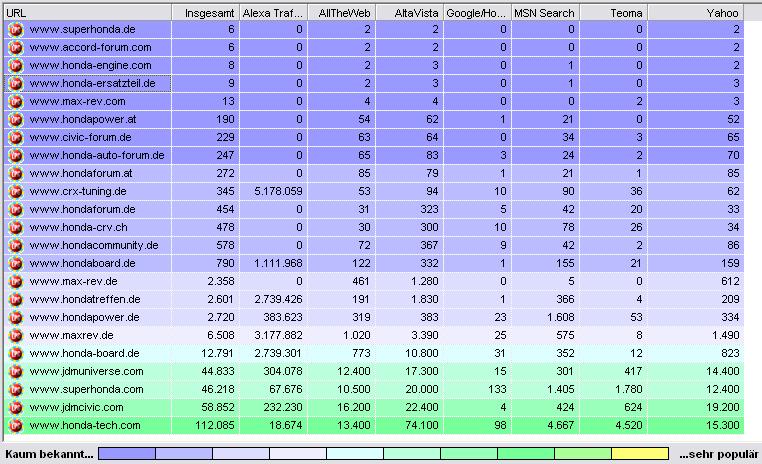Viewport: 762px width, 464px height.
Task: Click the icon beside www.jdmuniverse.com
Action: click(15, 371)
